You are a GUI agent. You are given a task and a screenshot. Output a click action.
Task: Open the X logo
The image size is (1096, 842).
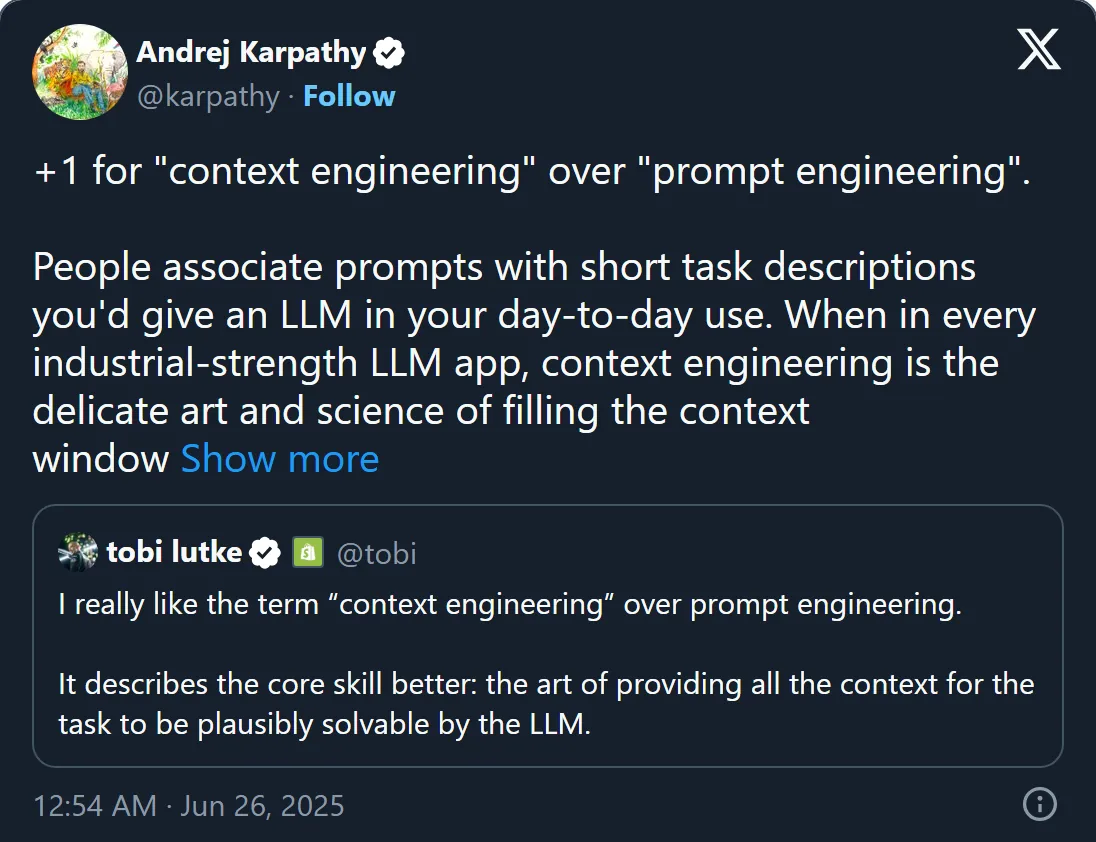click(x=1039, y=50)
